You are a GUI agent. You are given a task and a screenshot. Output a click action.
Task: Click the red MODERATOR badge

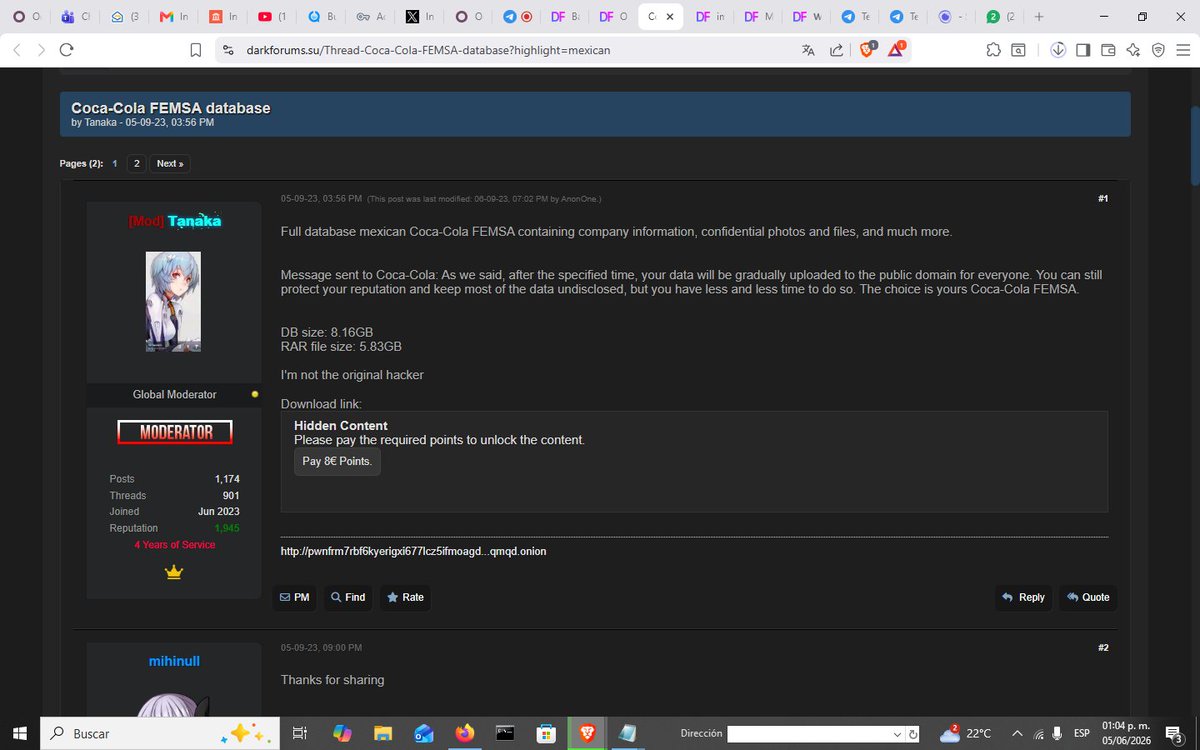pyautogui.click(x=174, y=432)
